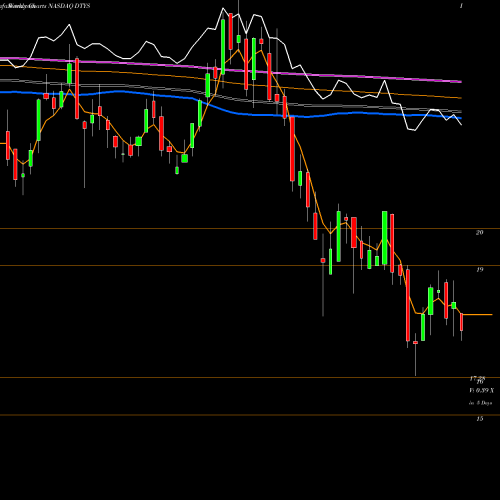Click the price axis label 19
Screen dimensions: 500x500
click(x=479, y=269)
